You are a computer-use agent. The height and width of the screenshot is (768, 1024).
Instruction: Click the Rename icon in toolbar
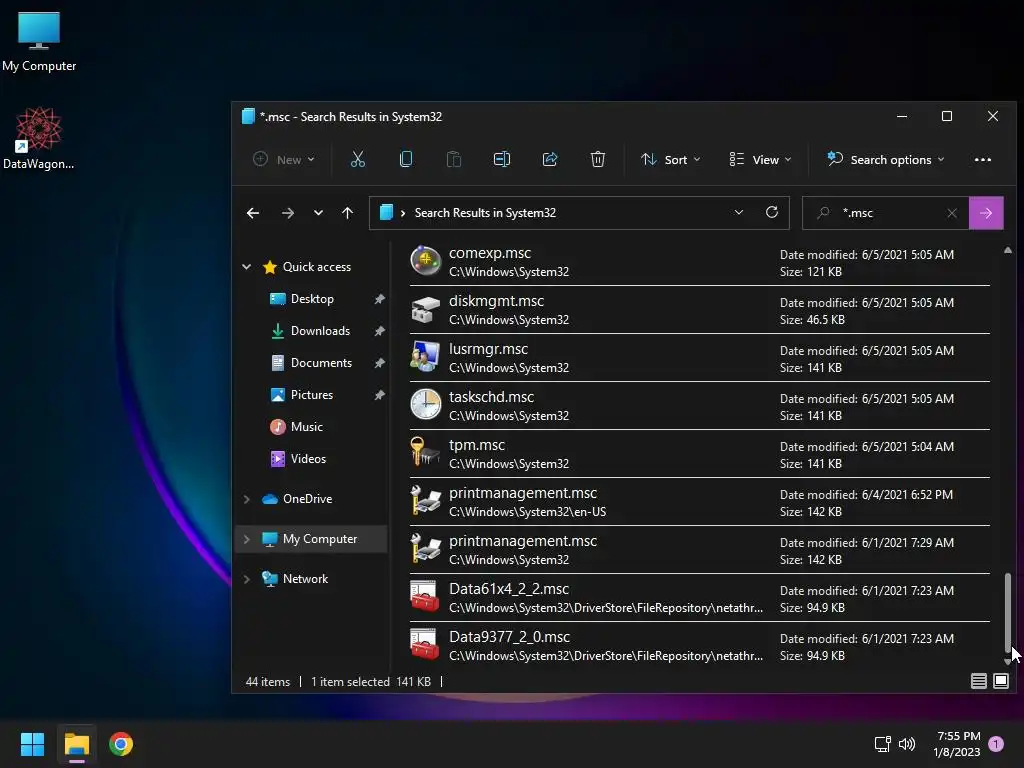[x=502, y=159]
